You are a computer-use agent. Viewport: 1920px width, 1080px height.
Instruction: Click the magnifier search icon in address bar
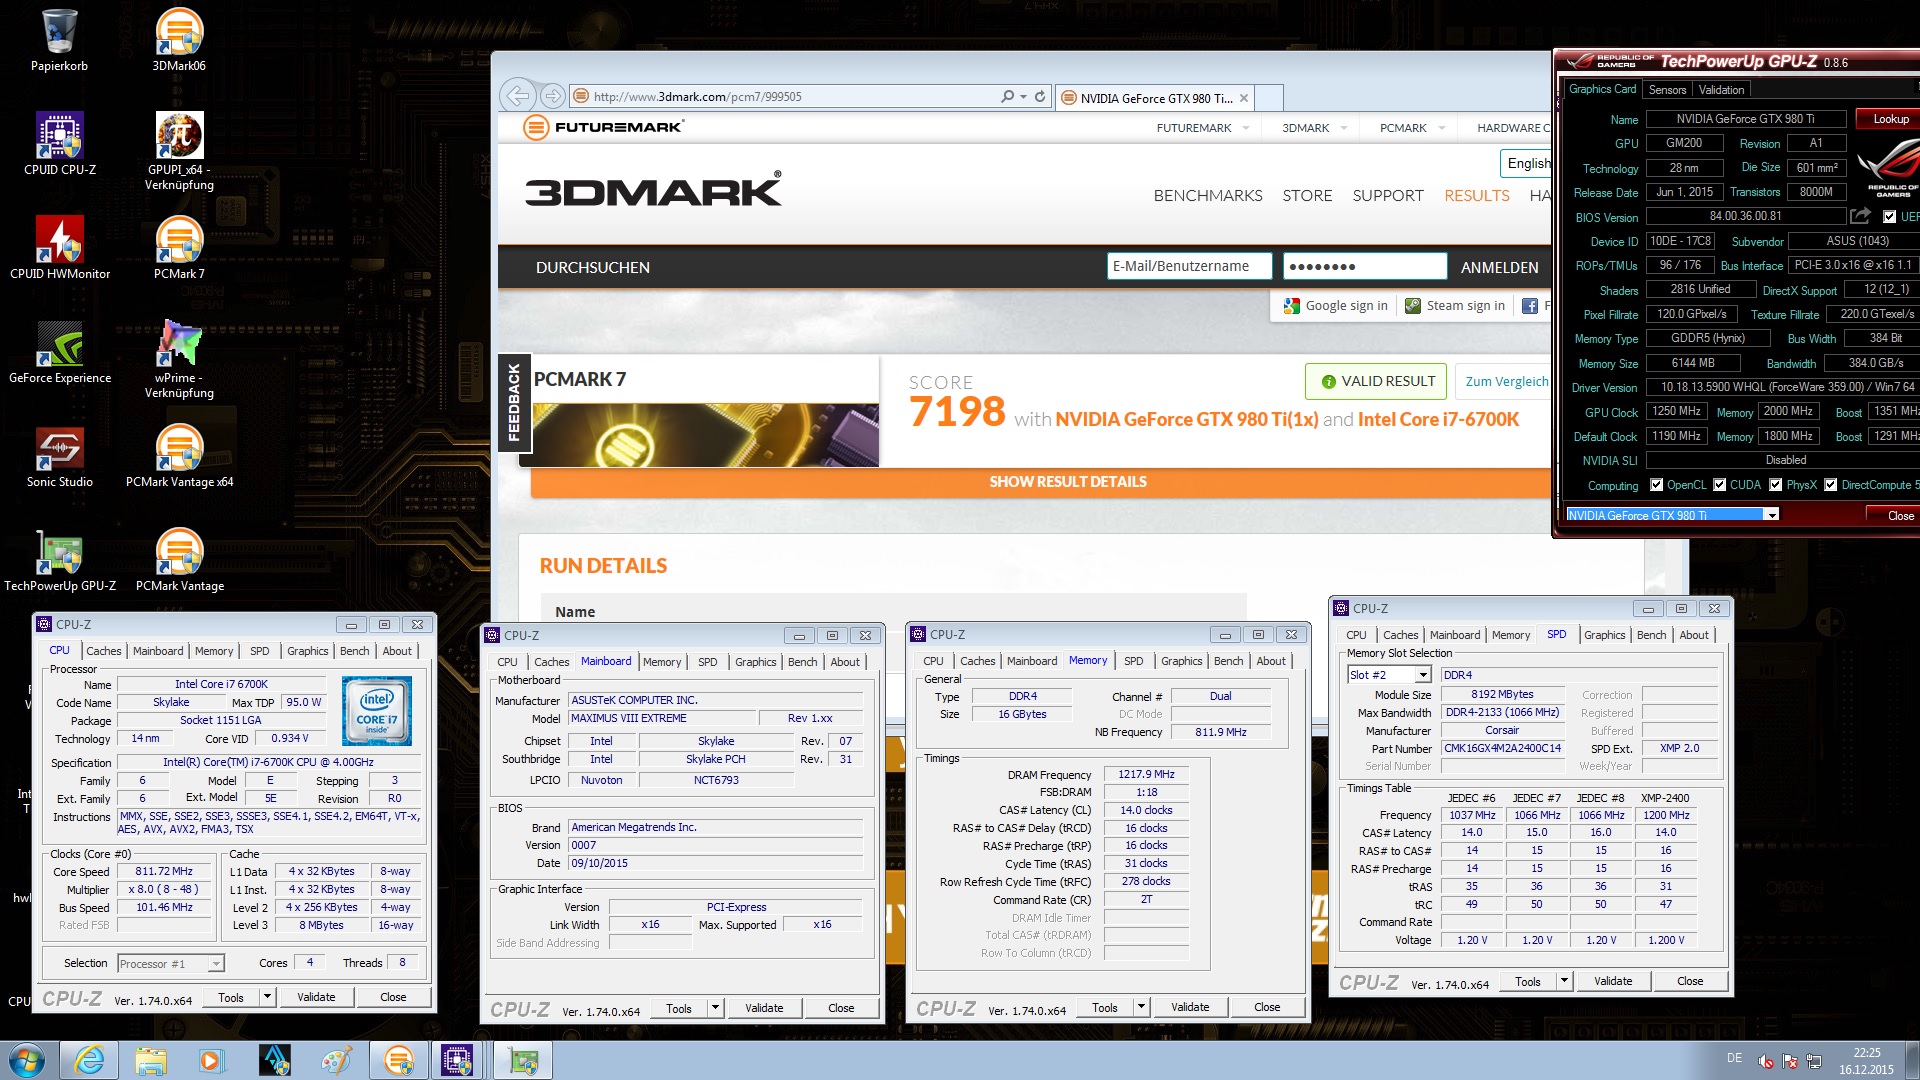tap(1007, 96)
